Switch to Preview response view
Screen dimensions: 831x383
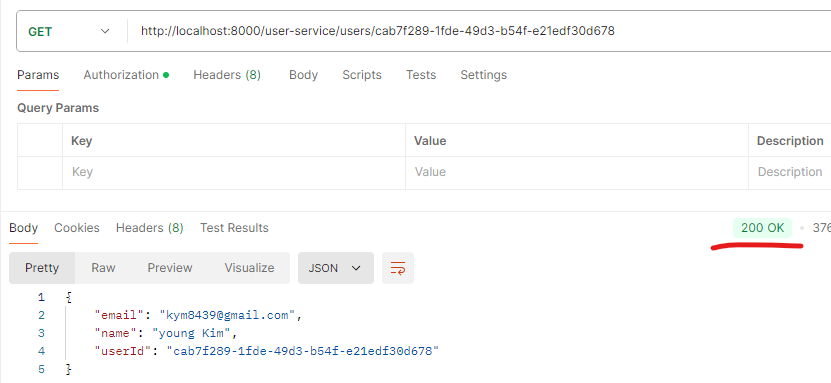(x=170, y=268)
